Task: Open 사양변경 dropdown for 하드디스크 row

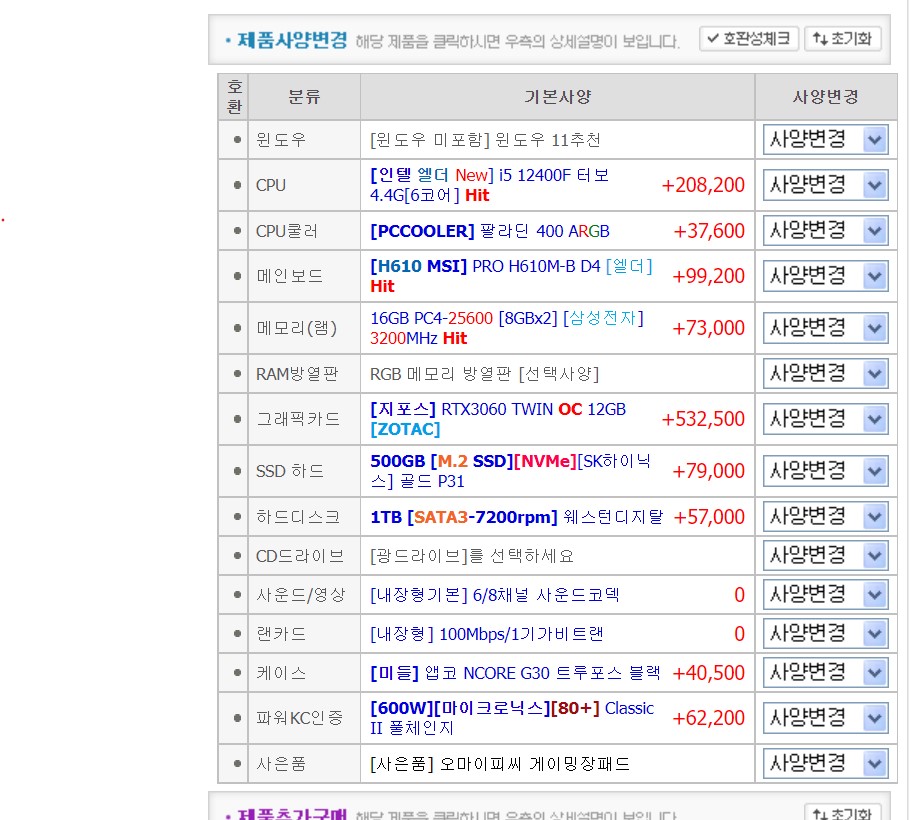Action: 825,516
